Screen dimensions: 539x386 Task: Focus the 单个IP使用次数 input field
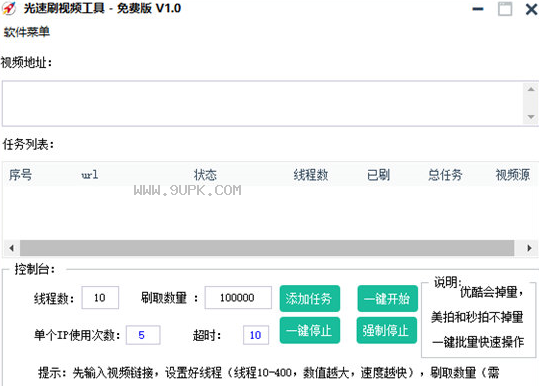point(143,335)
